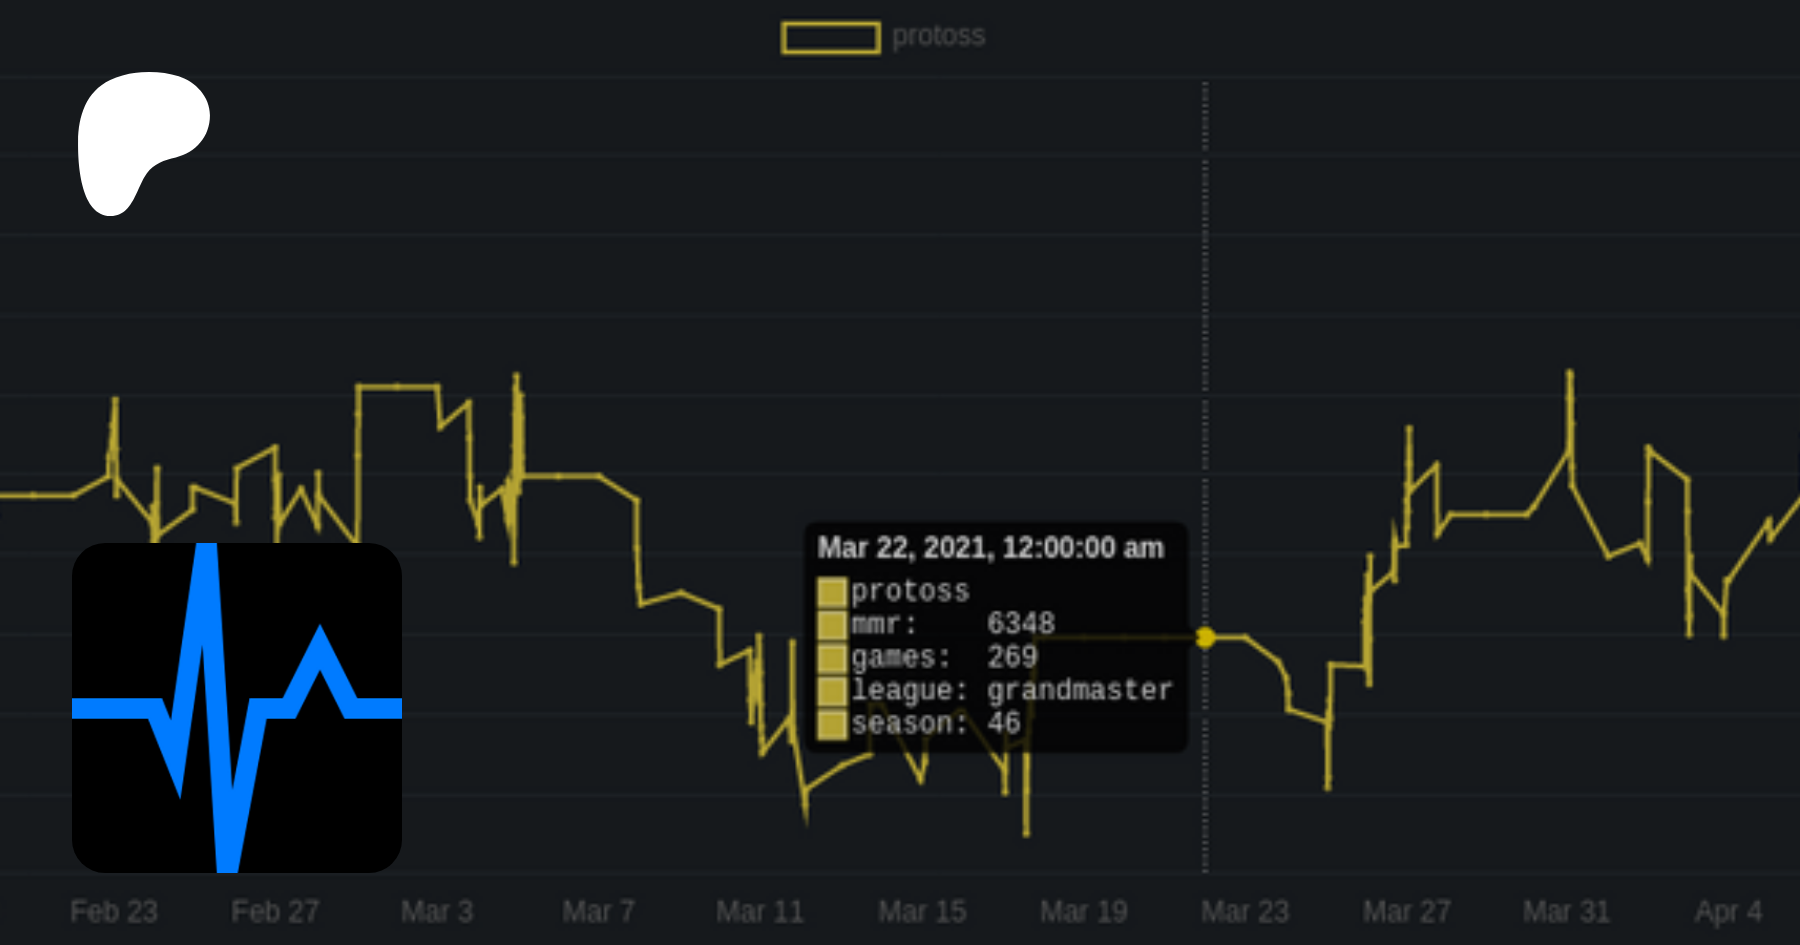Click the mmr value 6348

tap(1021, 624)
